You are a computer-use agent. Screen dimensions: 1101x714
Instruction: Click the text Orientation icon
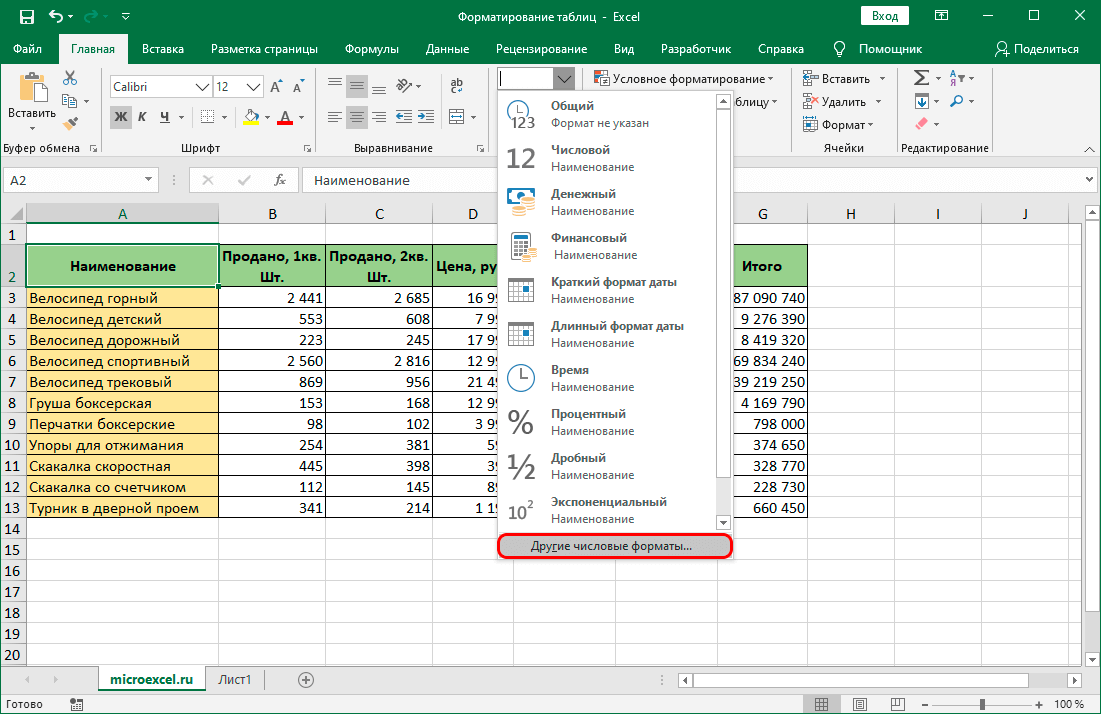point(404,86)
